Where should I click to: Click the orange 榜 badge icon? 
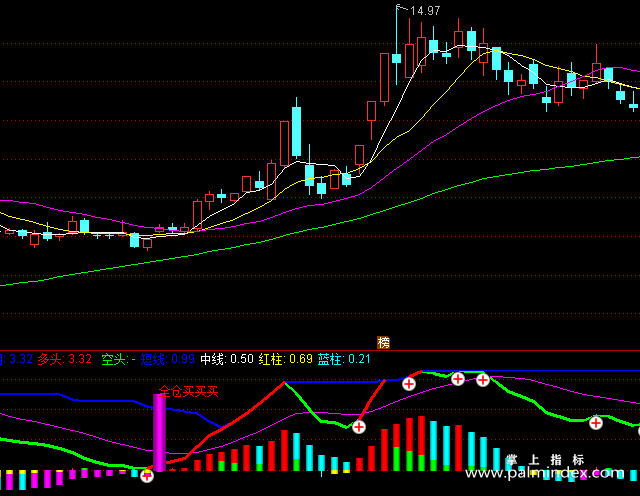point(383,342)
